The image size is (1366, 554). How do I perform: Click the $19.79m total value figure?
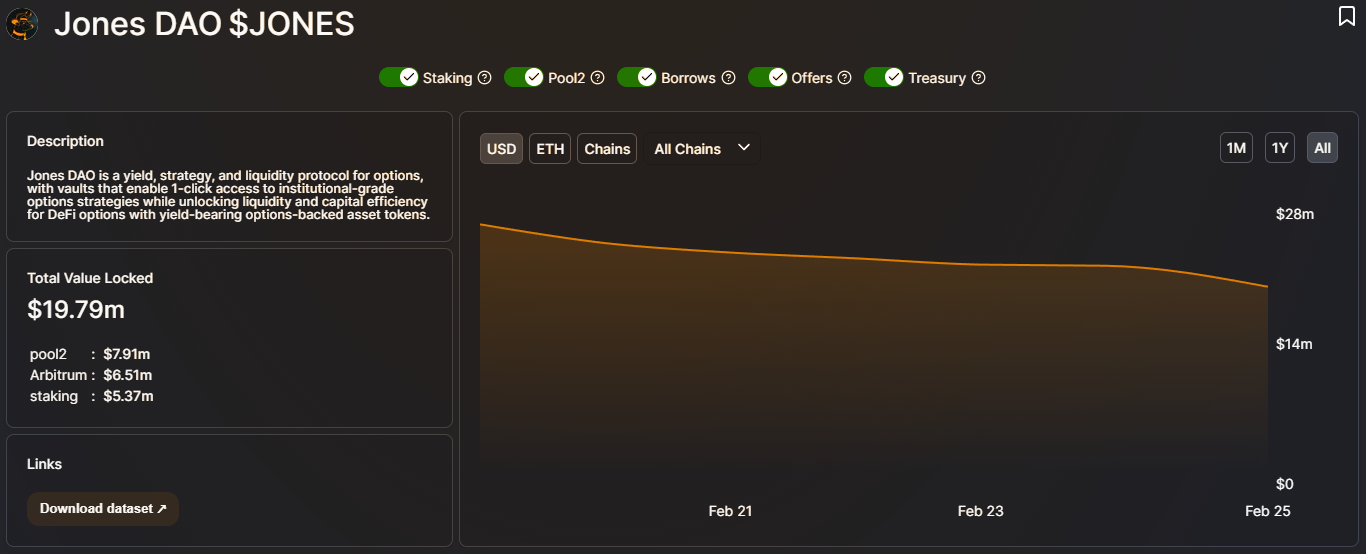(x=76, y=309)
